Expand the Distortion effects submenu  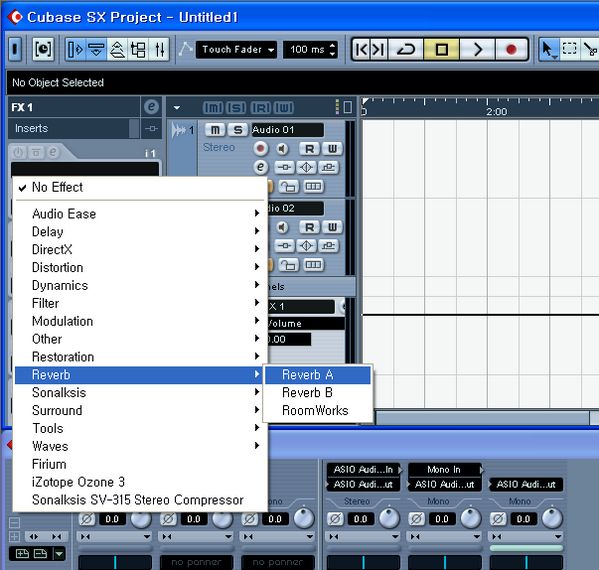[140, 267]
